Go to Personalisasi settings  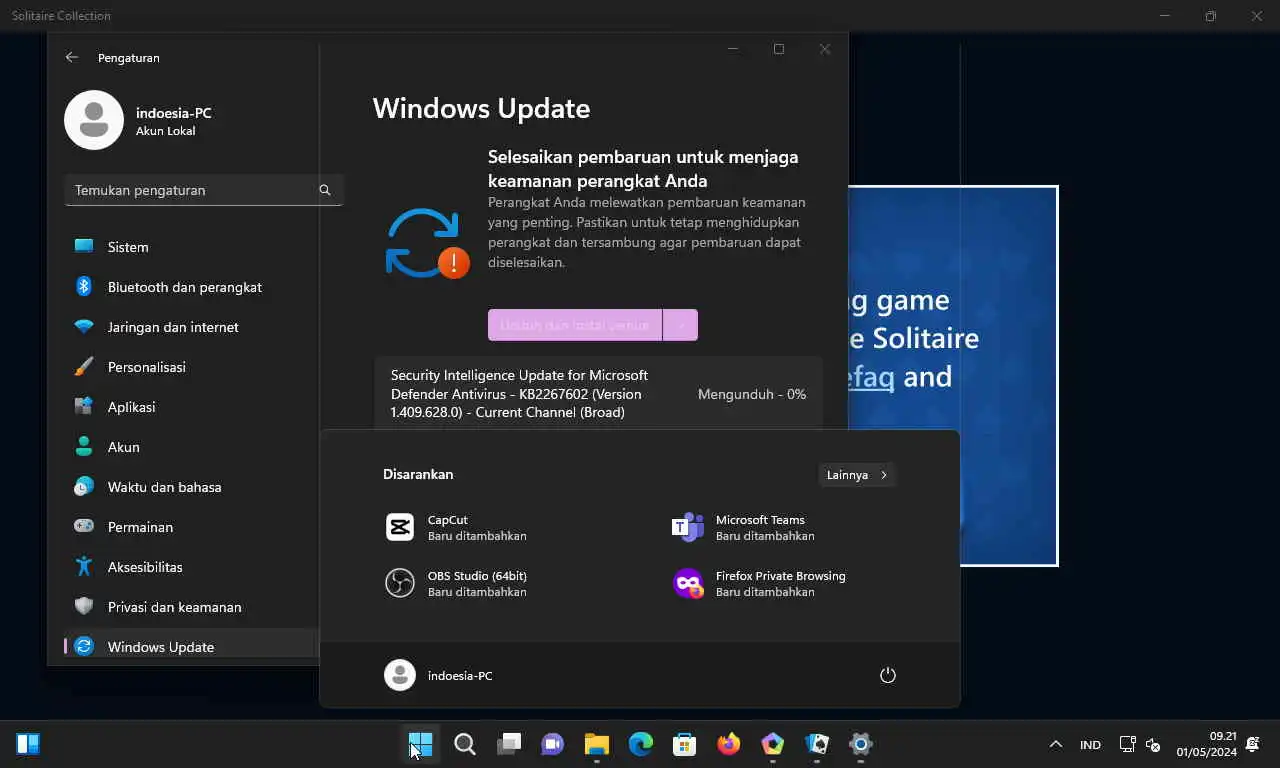point(191,367)
